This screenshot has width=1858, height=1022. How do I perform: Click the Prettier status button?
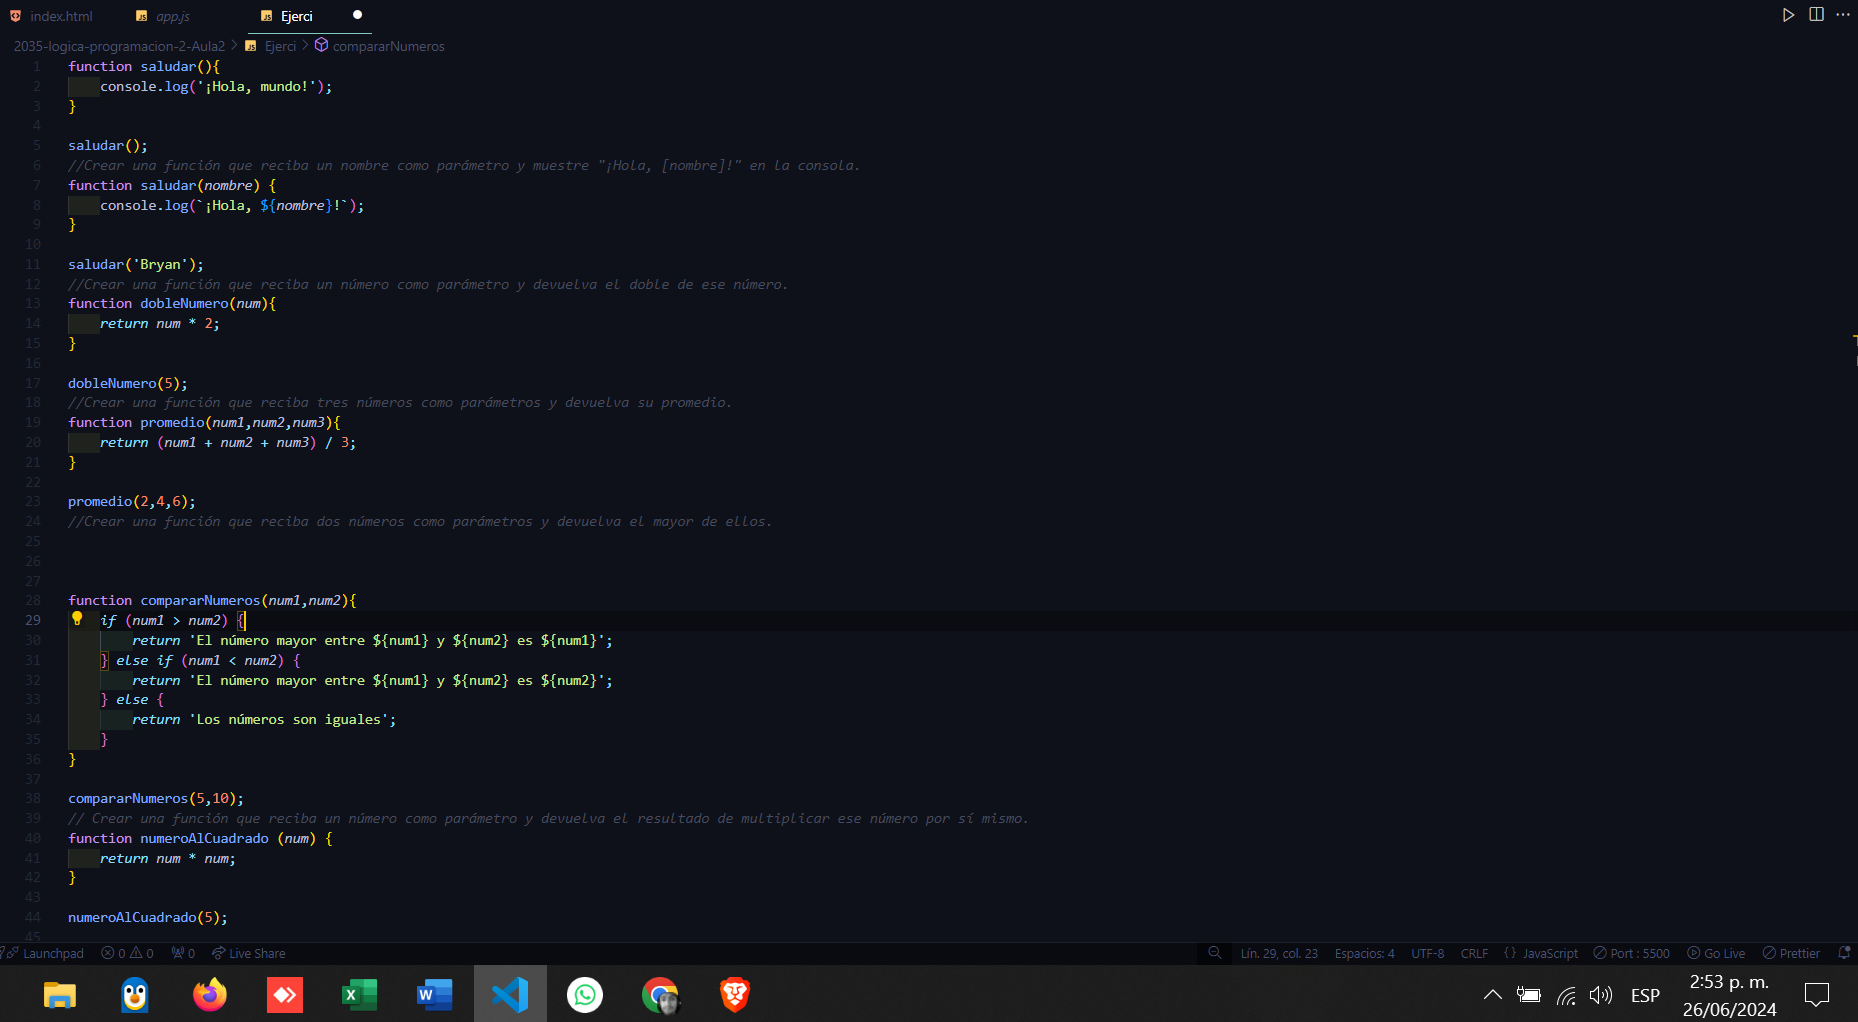[1791, 953]
